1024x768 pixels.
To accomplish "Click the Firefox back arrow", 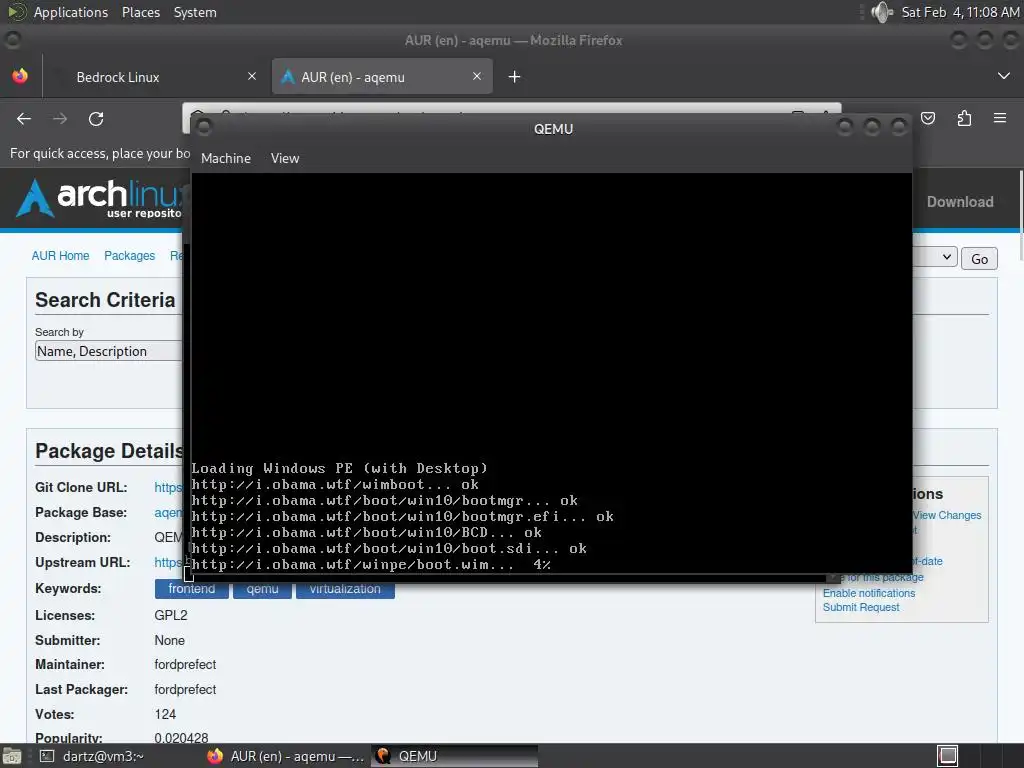I will (x=24, y=119).
